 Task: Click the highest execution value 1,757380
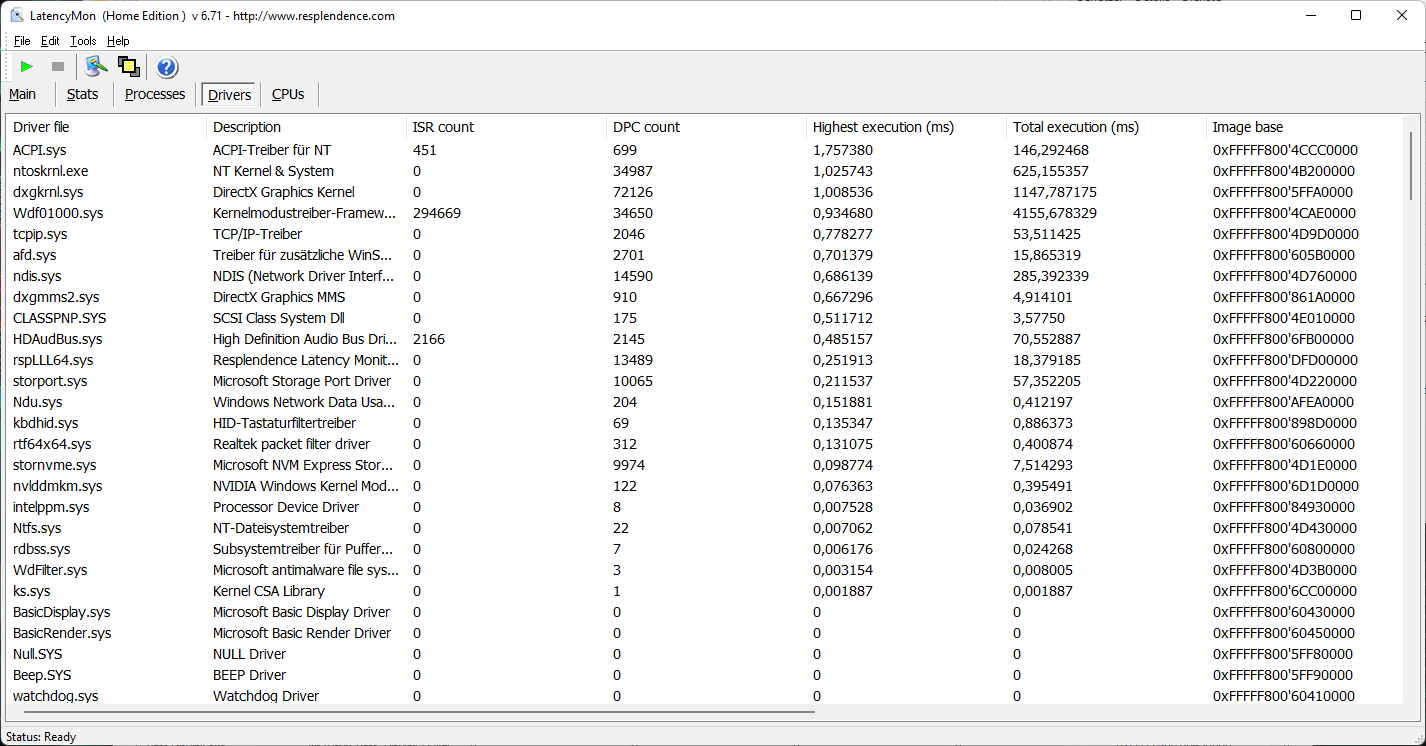(843, 150)
